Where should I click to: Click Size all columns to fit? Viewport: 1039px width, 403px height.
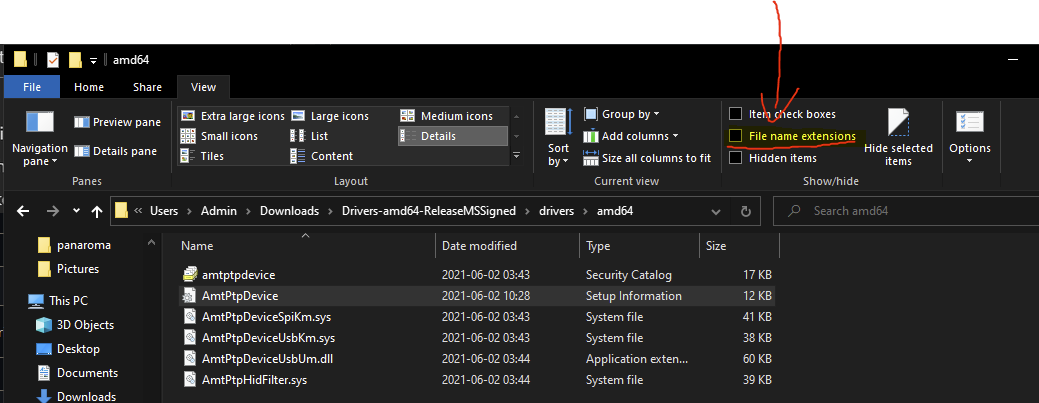point(647,158)
